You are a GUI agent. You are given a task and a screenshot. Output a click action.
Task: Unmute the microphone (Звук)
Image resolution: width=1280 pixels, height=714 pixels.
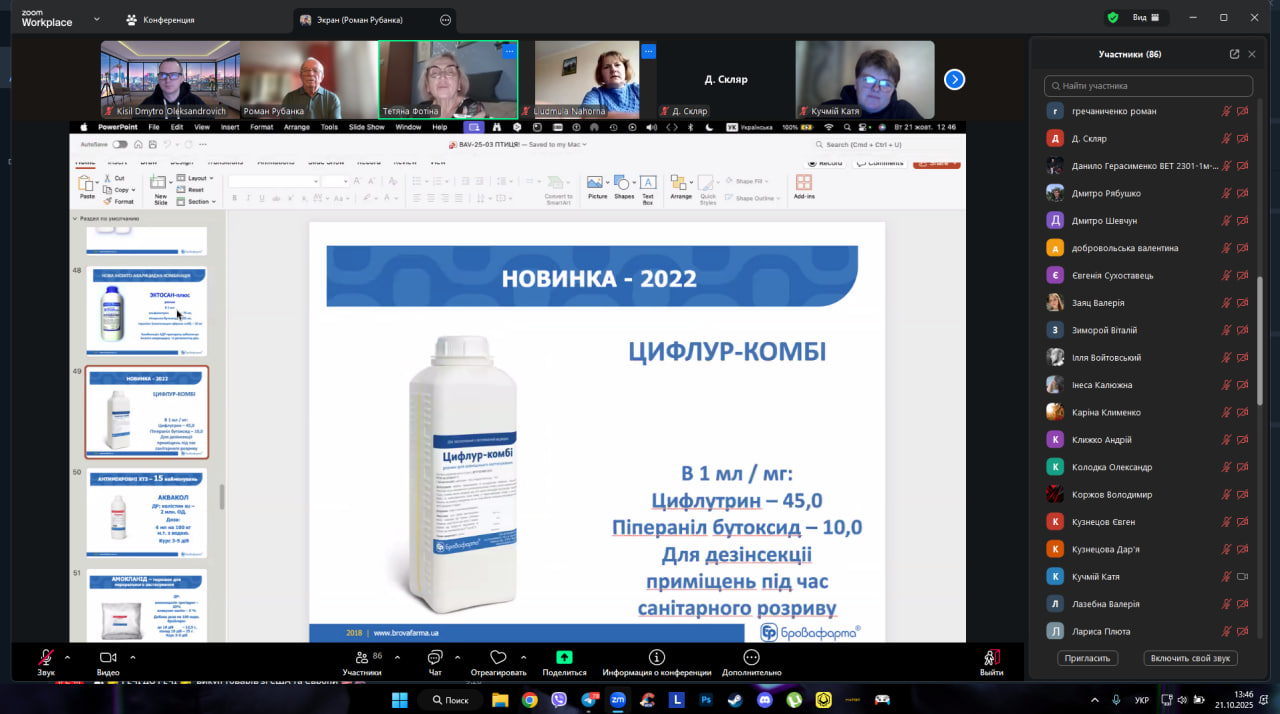46,657
